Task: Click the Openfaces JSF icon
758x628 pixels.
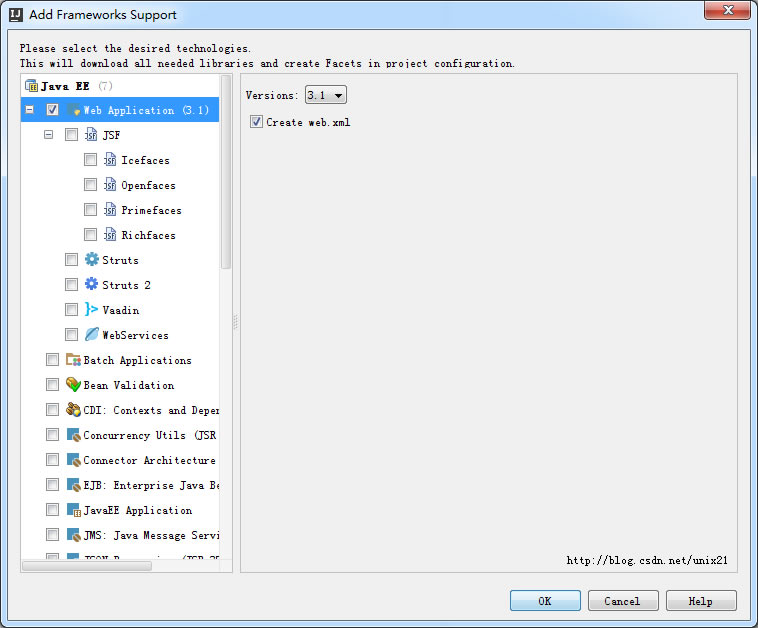Action: 110,185
